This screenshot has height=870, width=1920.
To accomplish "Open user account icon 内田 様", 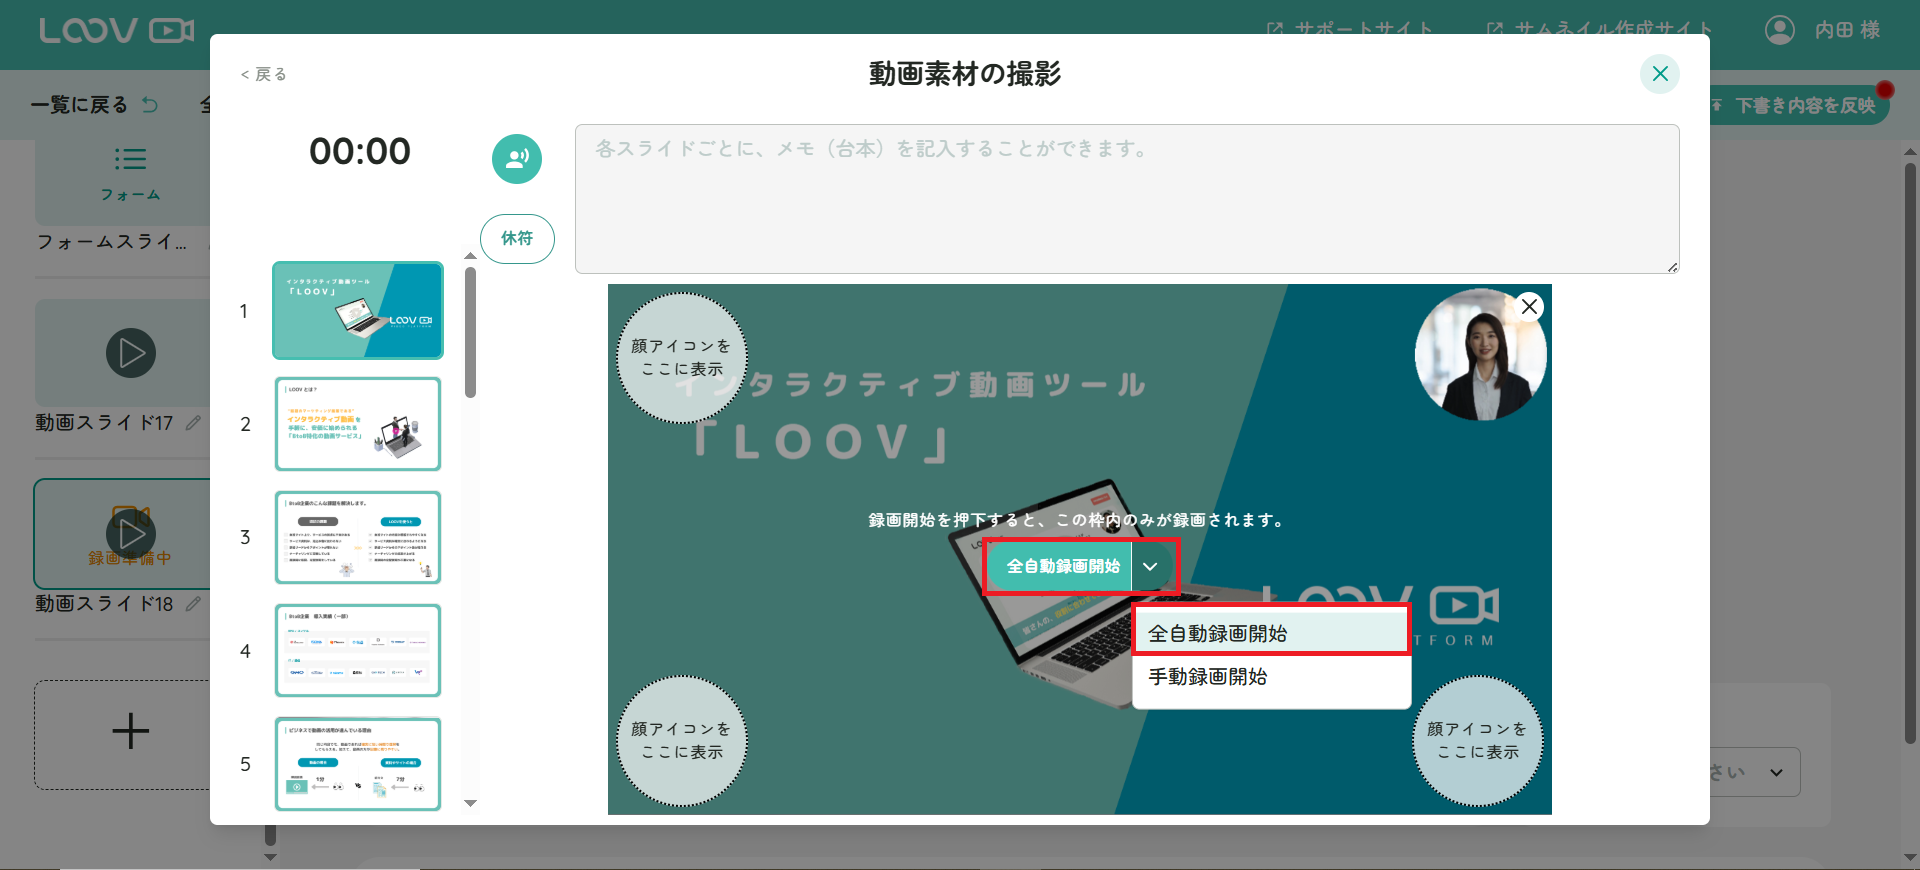I will 1780,30.
